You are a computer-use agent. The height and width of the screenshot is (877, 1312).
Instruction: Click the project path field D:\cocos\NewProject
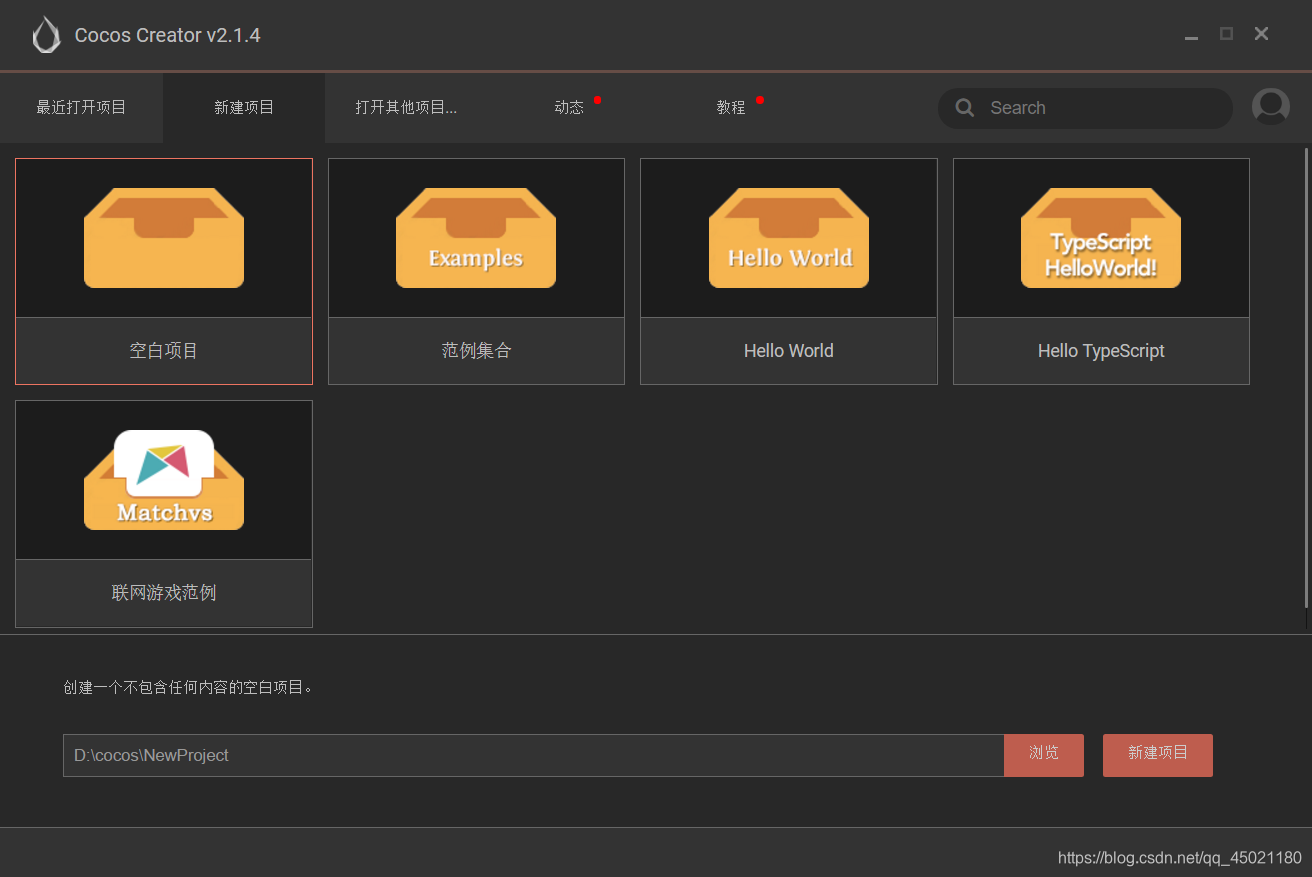point(533,755)
